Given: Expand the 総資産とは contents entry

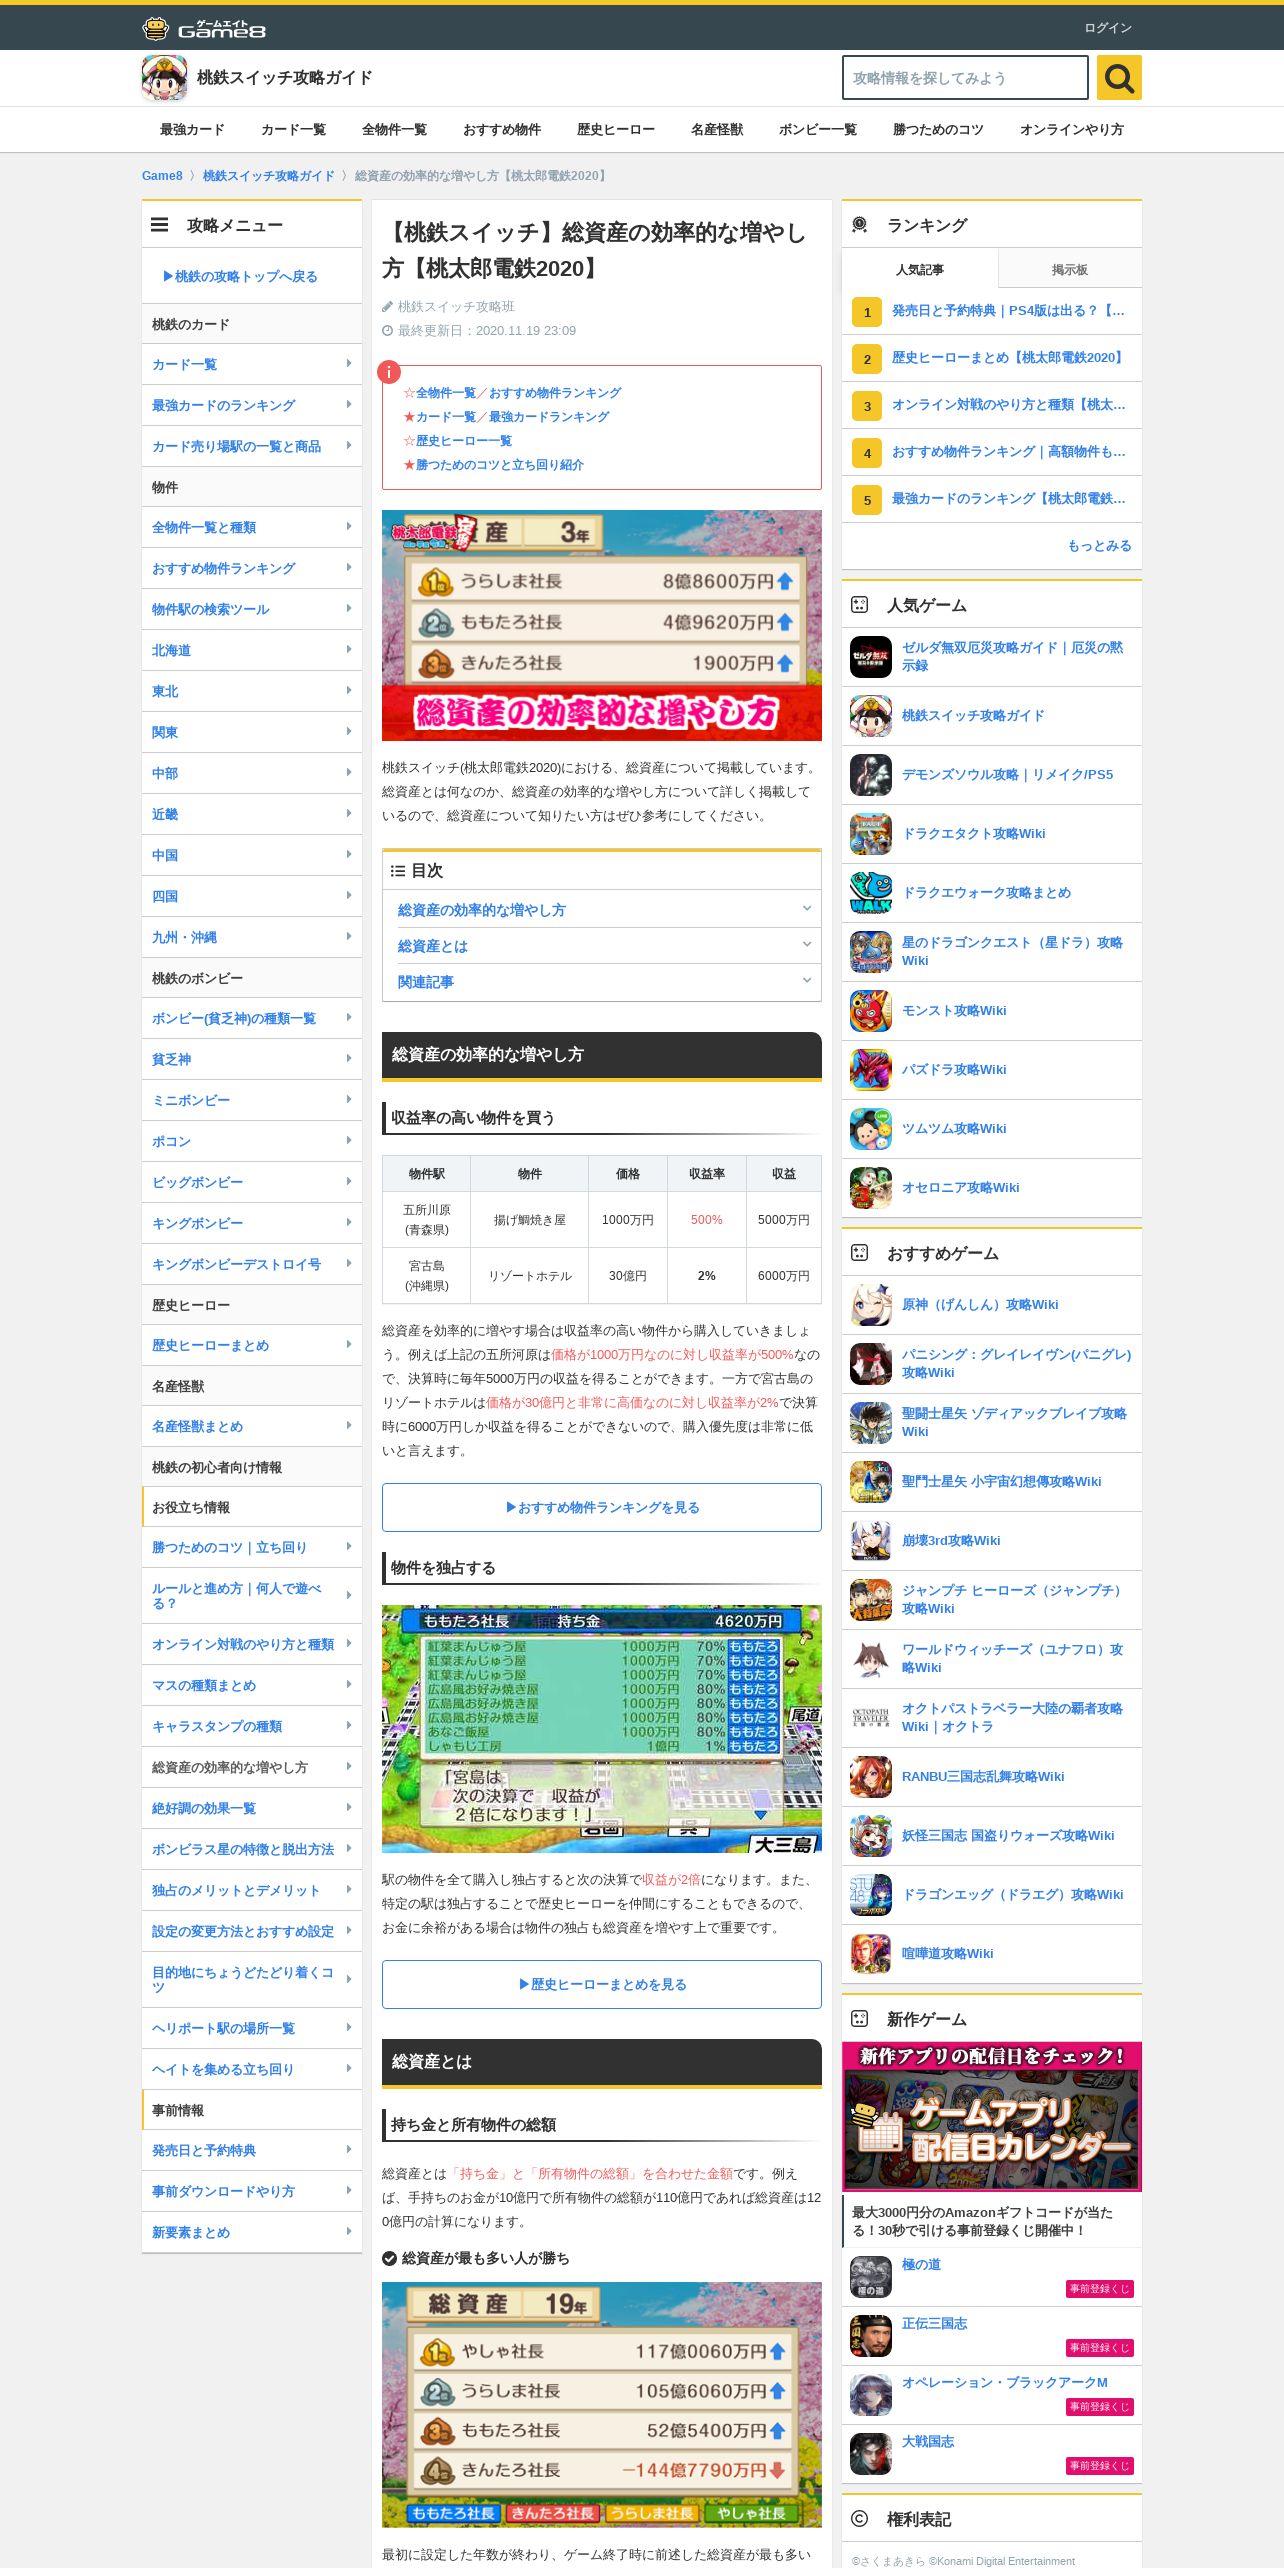Looking at the screenshot, I should 602,946.
